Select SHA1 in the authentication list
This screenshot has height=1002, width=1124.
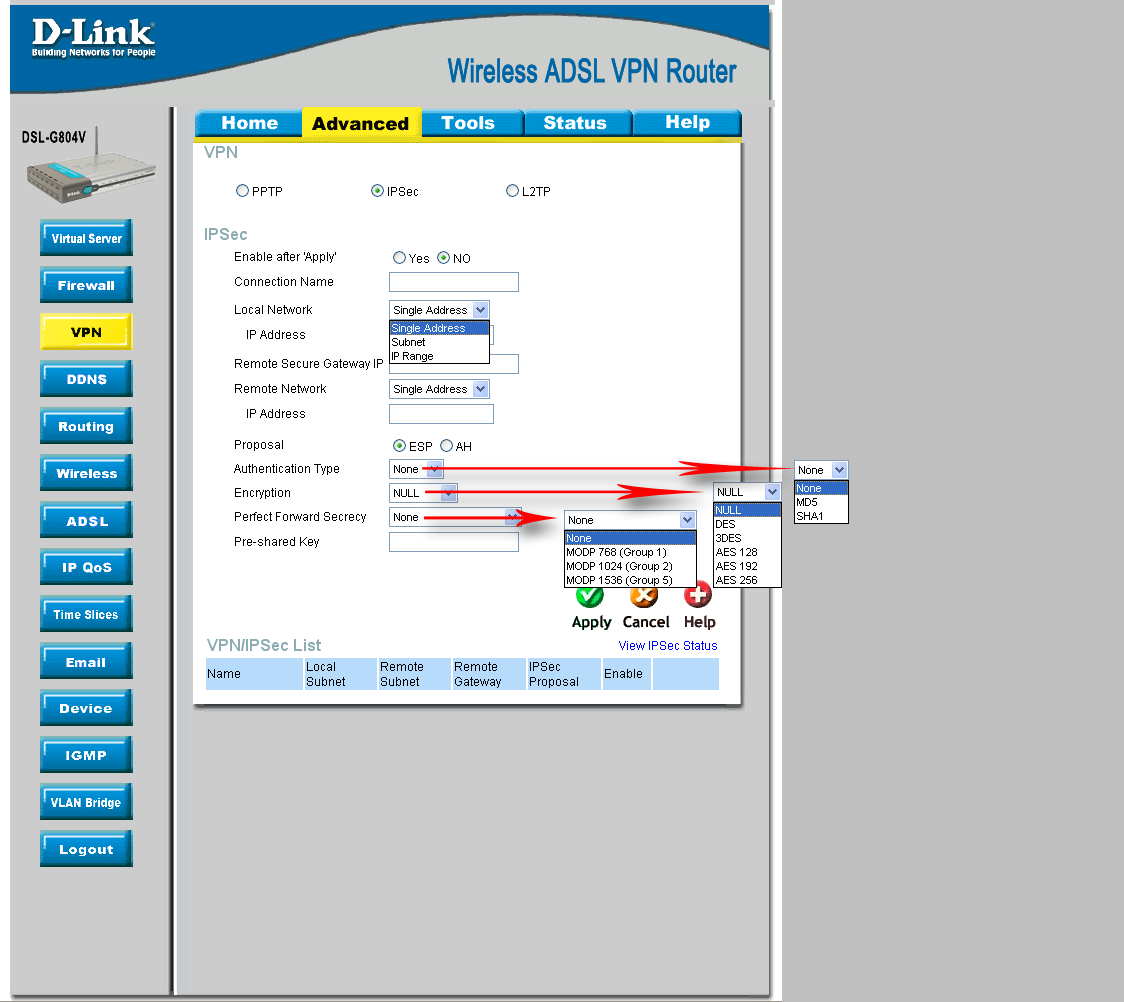tap(821, 516)
